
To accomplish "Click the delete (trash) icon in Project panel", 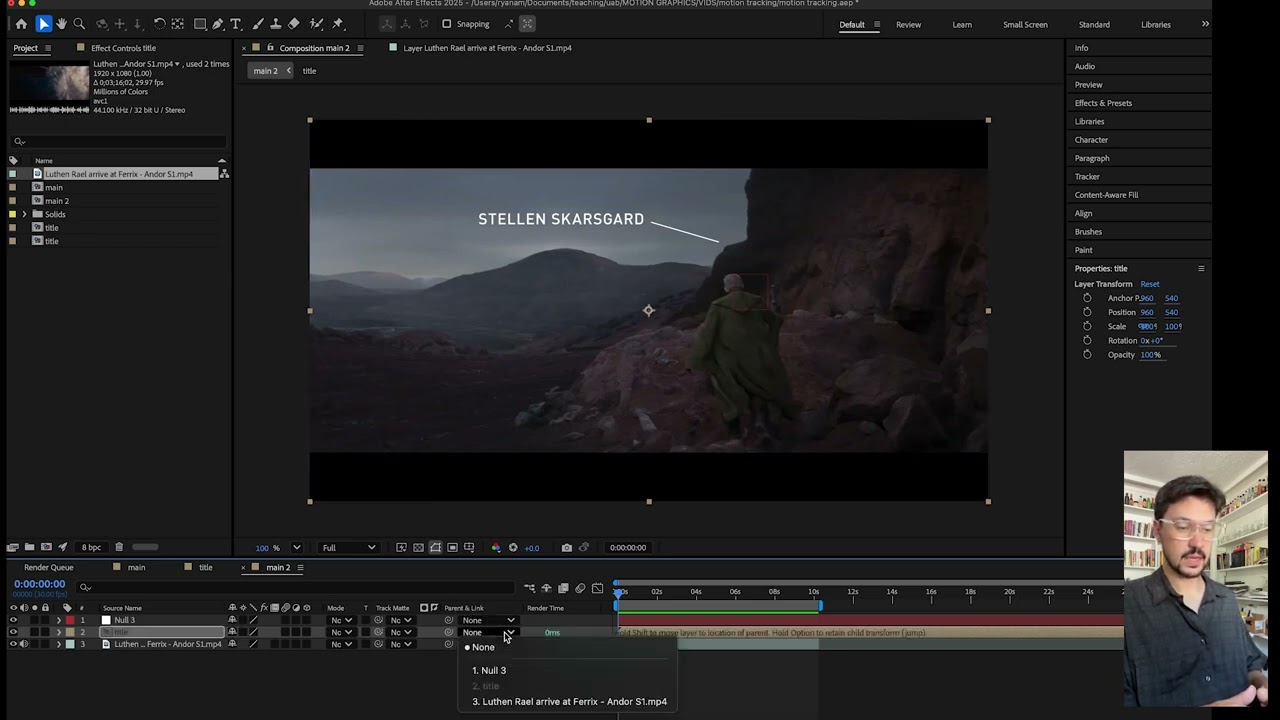I will coord(119,547).
